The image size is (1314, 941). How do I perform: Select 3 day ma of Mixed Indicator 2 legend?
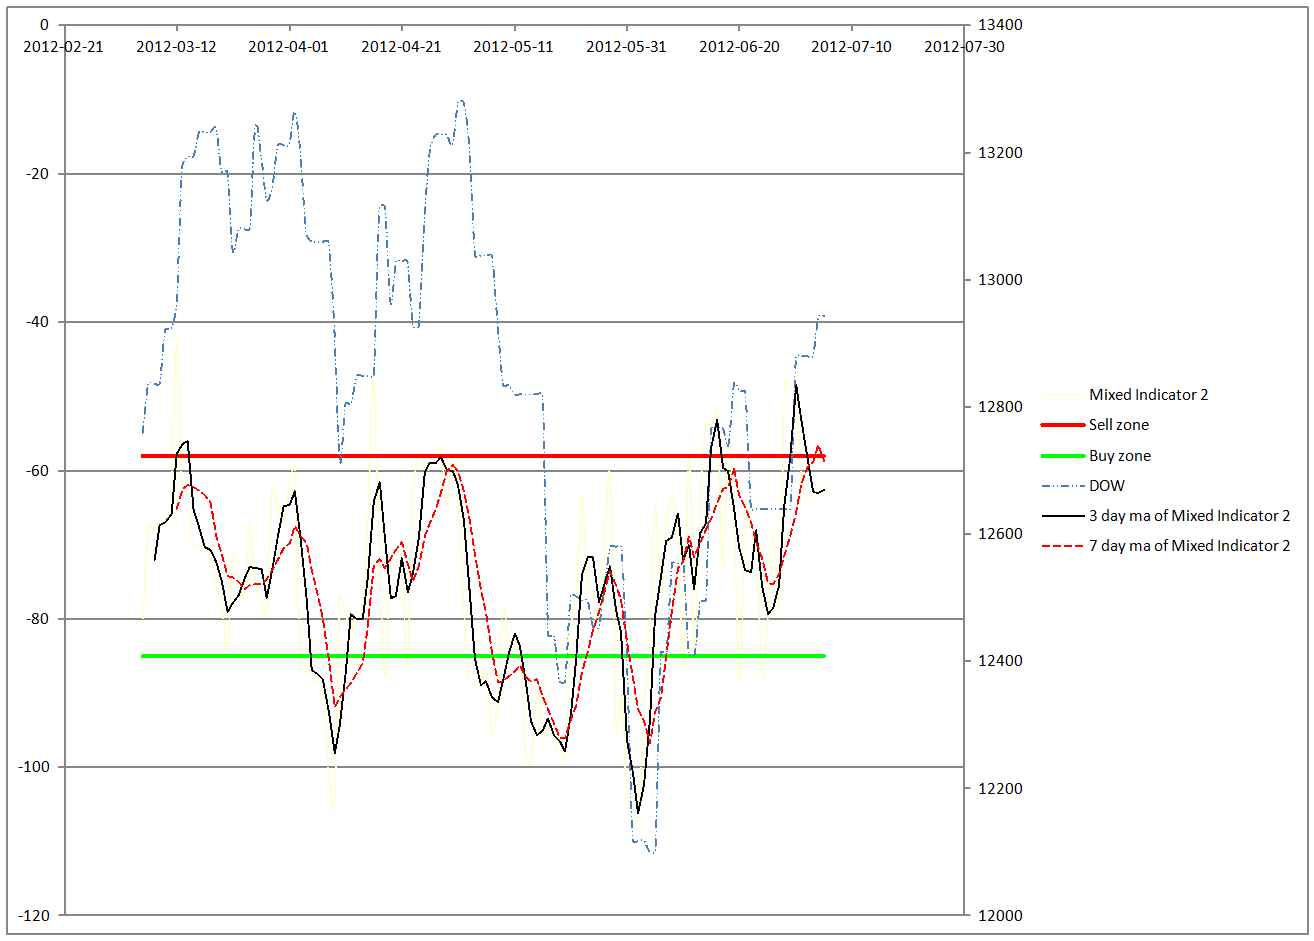(x=1188, y=516)
